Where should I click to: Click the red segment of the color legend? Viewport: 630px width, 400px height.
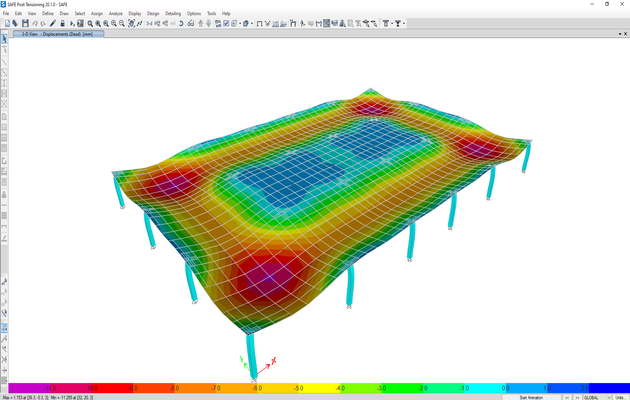click(x=110, y=388)
